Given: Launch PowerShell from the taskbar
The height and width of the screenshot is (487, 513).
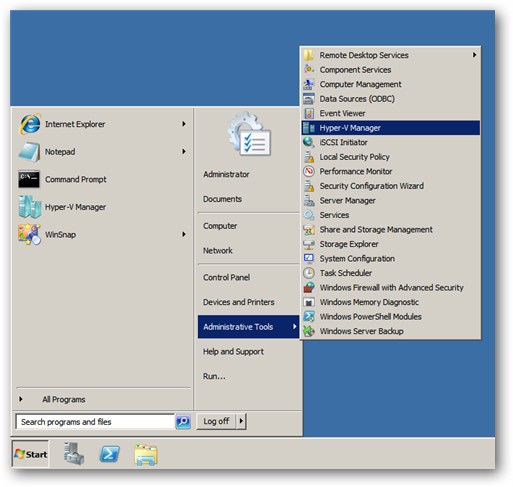Looking at the screenshot, I should pyautogui.click(x=110, y=454).
